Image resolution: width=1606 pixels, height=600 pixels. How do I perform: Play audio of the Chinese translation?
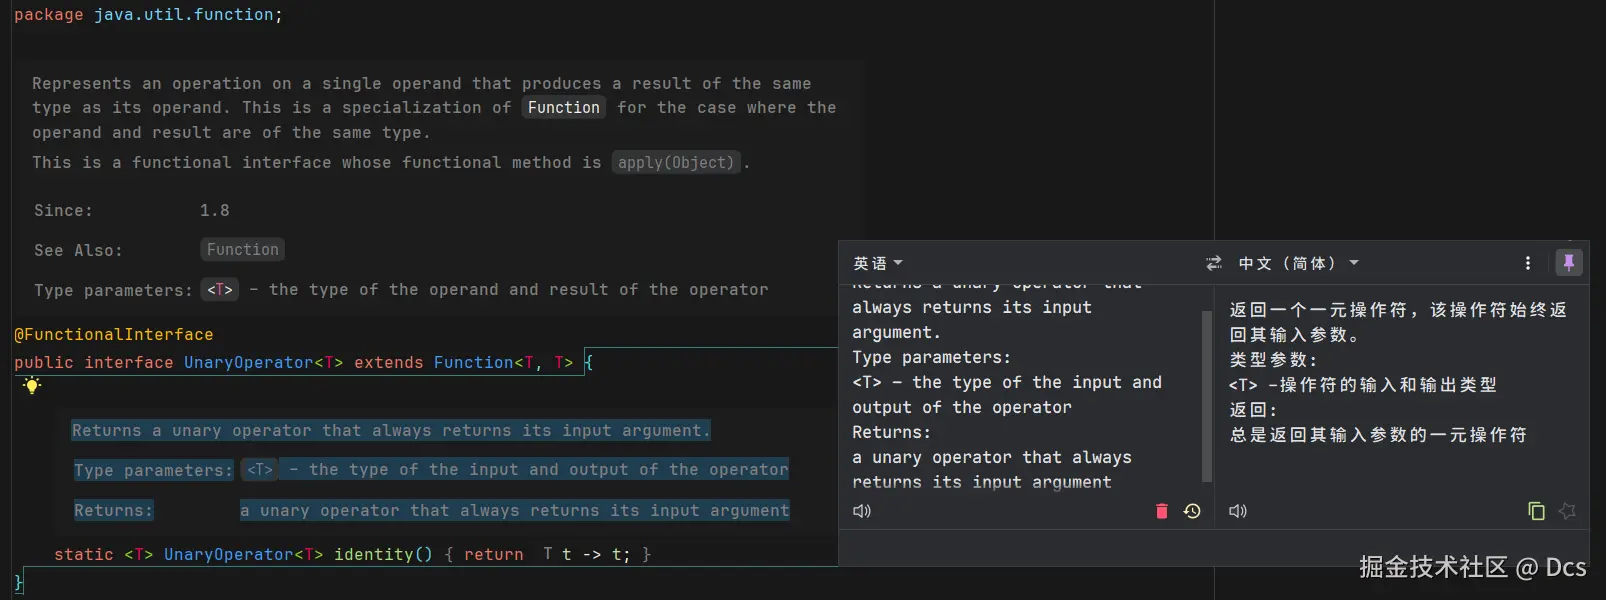(x=1238, y=511)
